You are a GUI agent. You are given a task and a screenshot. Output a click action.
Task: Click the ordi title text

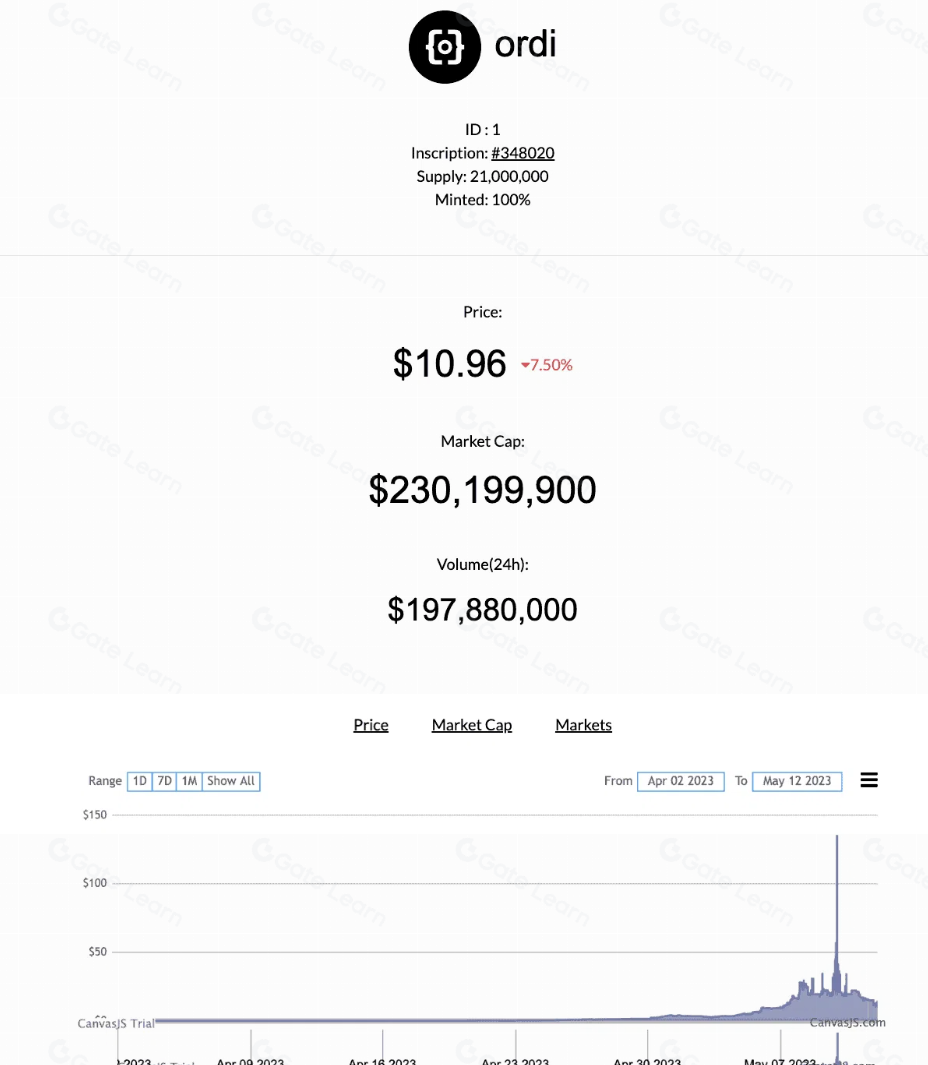(x=525, y=45)
